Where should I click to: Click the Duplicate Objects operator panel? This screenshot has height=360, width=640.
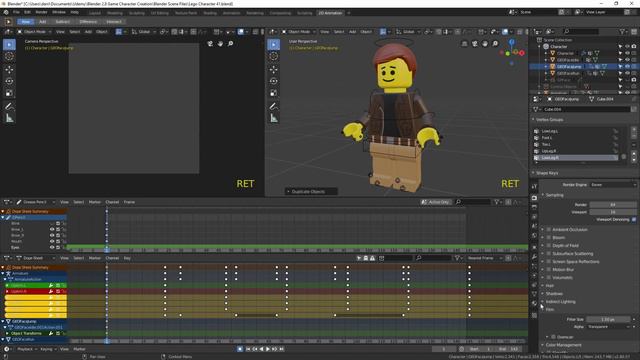[311, 191]
